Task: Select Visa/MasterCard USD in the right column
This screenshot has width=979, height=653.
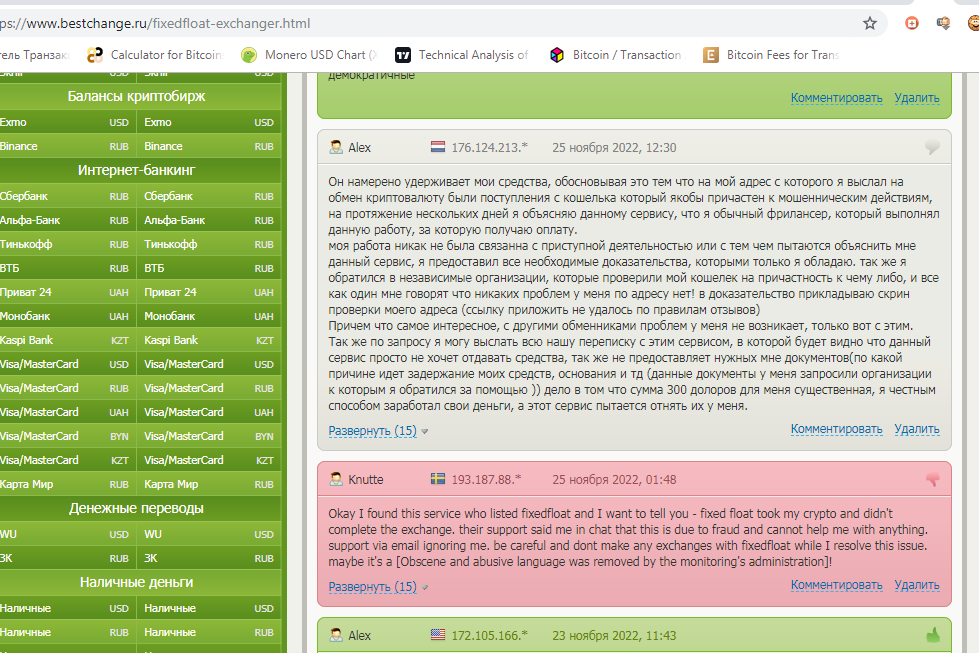Action: point(209,364)
